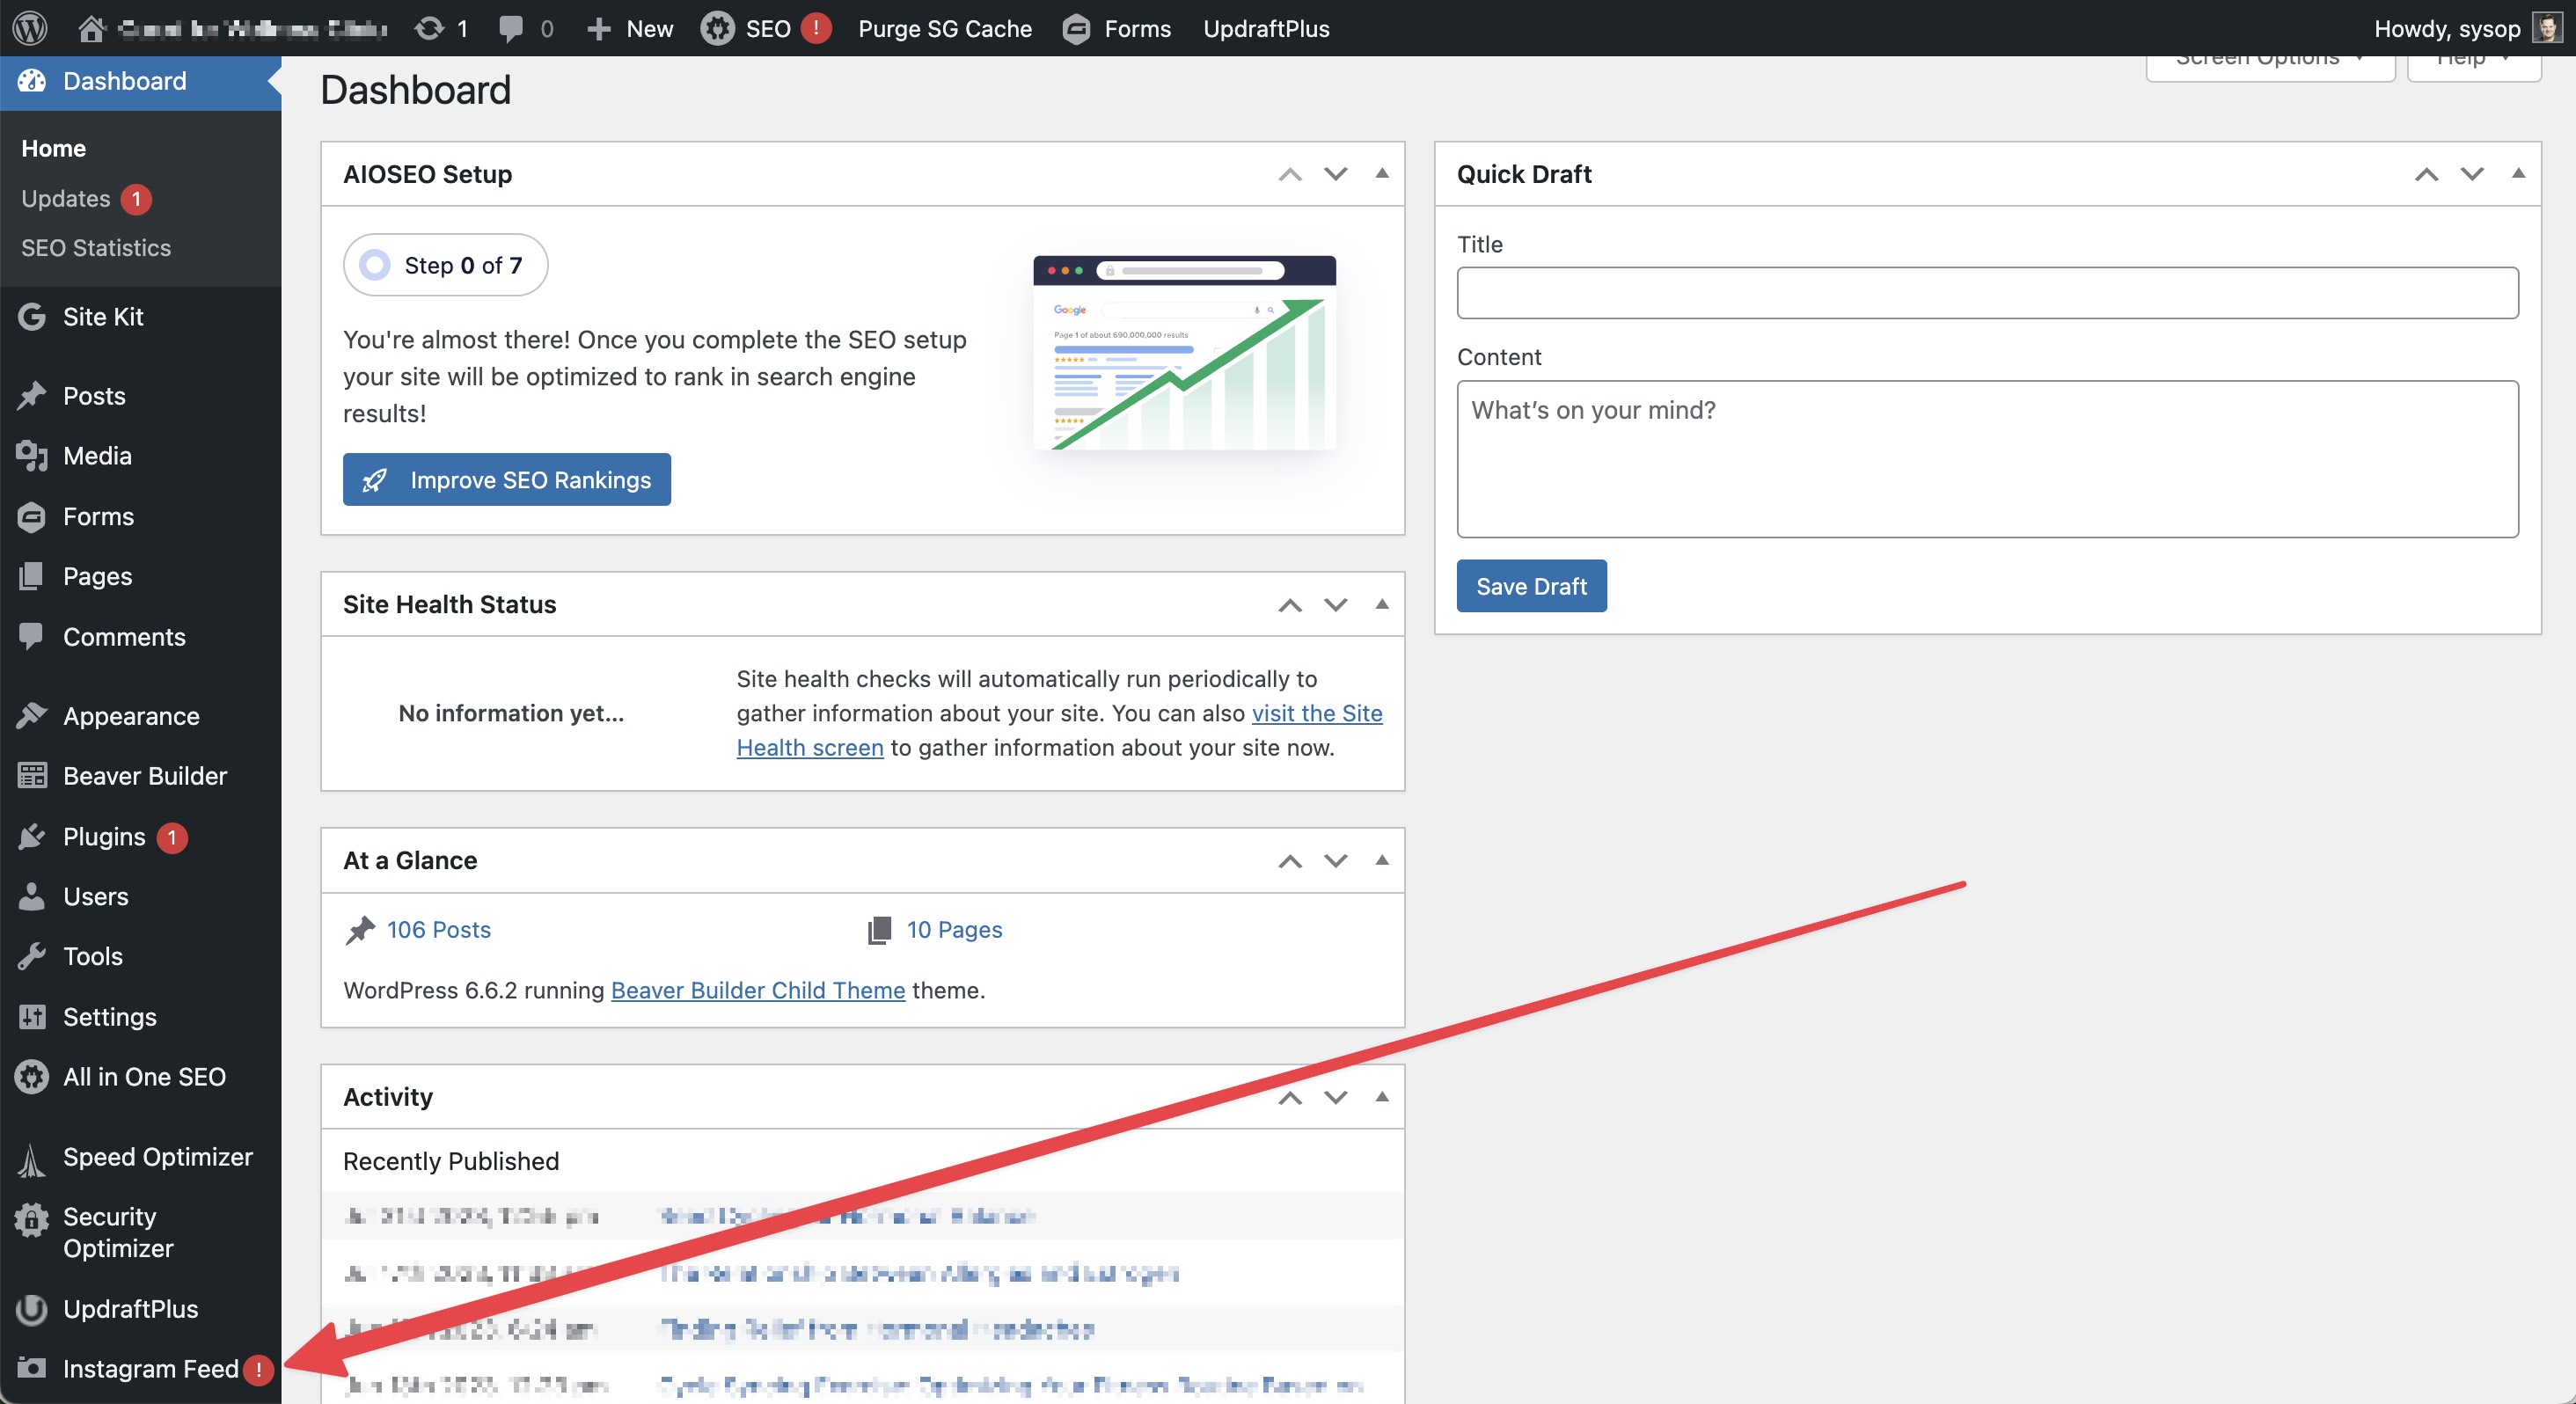Screen dimensions: 2576x1404
Task: Click Purge SG Cache in admin bar
Action: coord(945,28)
